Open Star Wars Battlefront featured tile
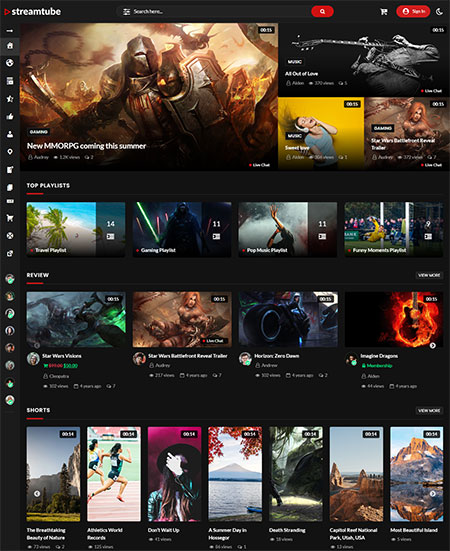 (407, 134)
